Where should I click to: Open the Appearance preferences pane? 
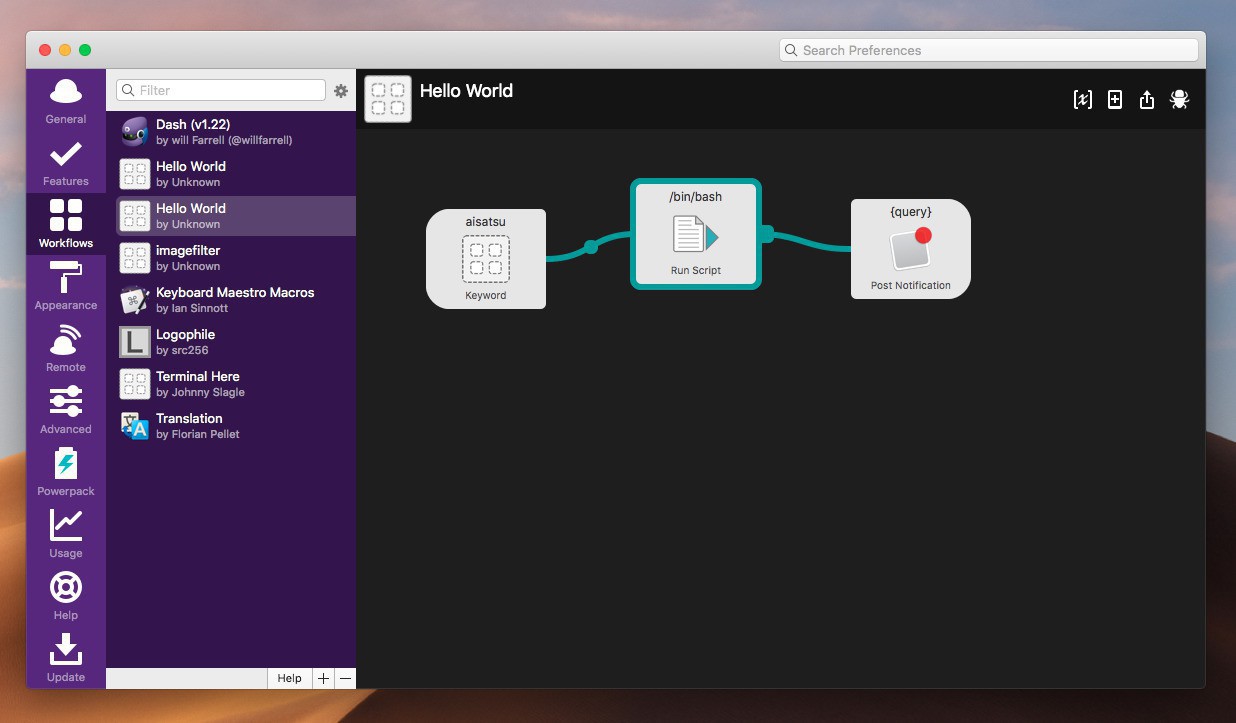pyautogui.click(x=66, y=287)
